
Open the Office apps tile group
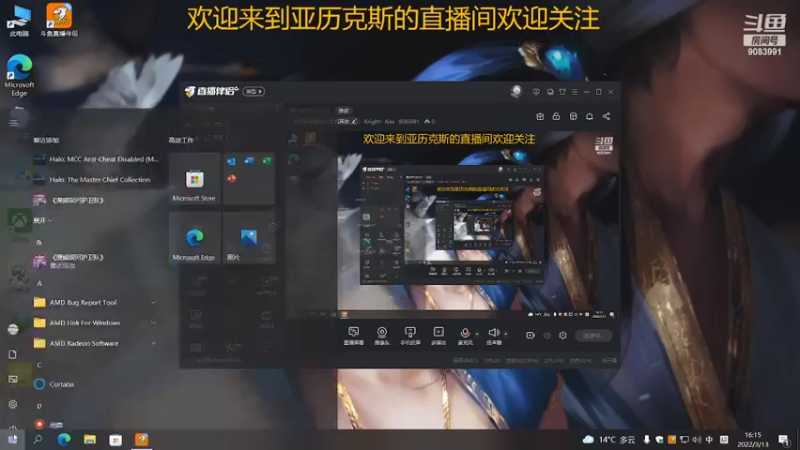(x=249, y=179)
